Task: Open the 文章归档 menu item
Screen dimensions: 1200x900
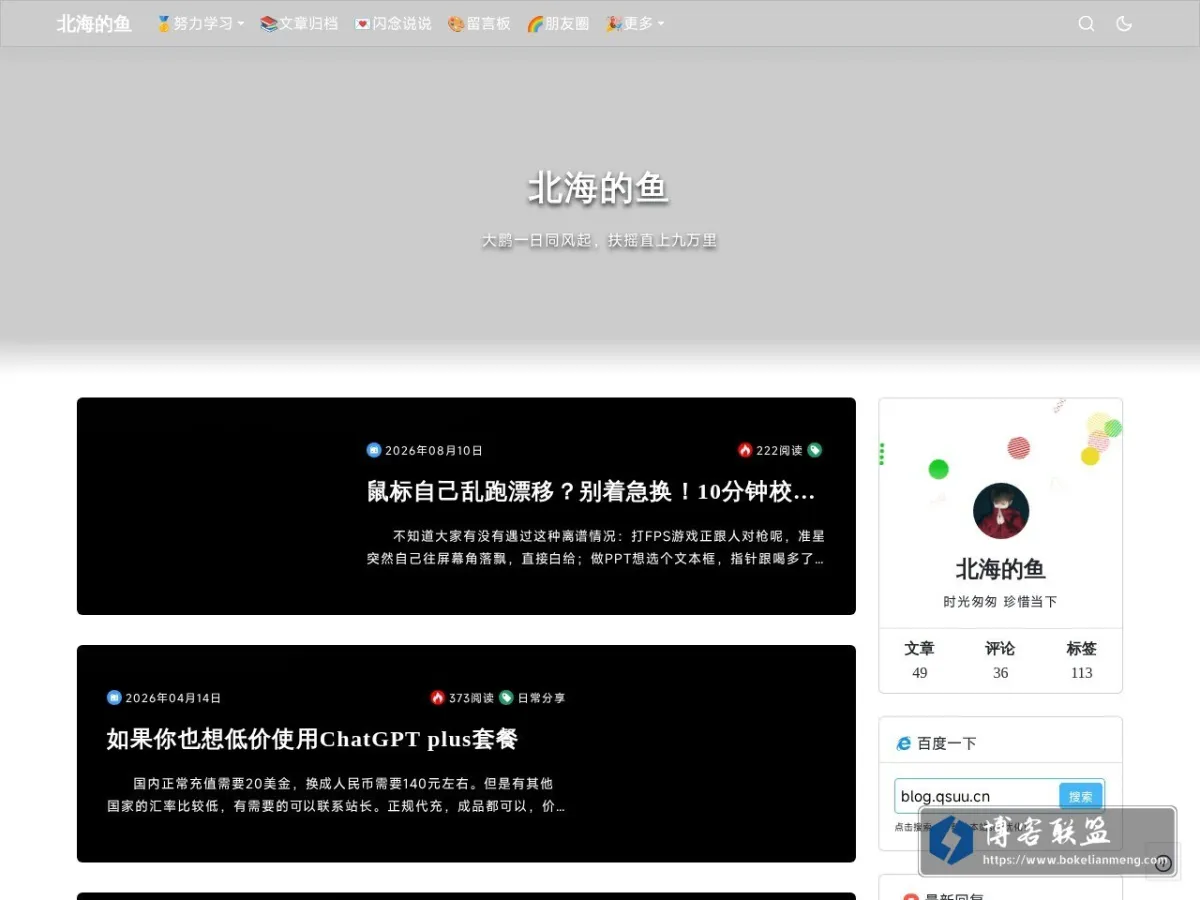Action: pos(299,23)
